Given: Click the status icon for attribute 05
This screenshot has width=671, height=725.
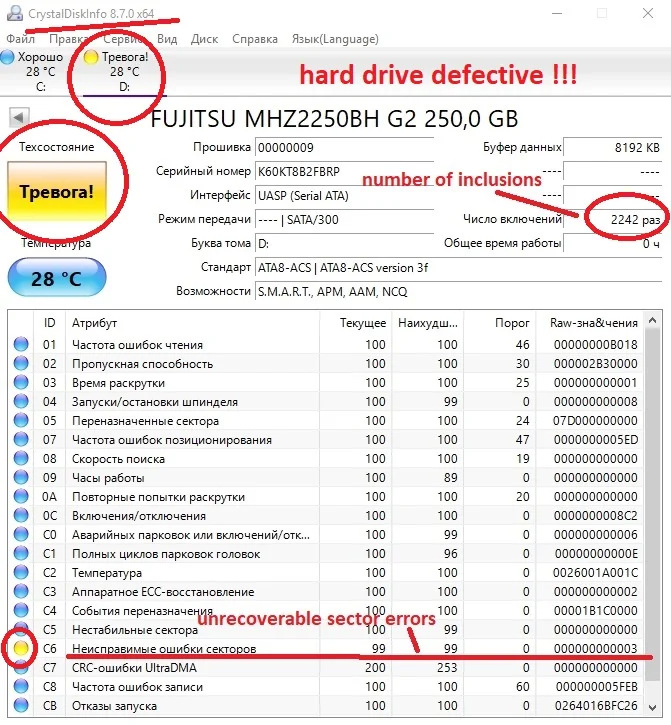Looking at the screenshot, I should click(21, 420).
